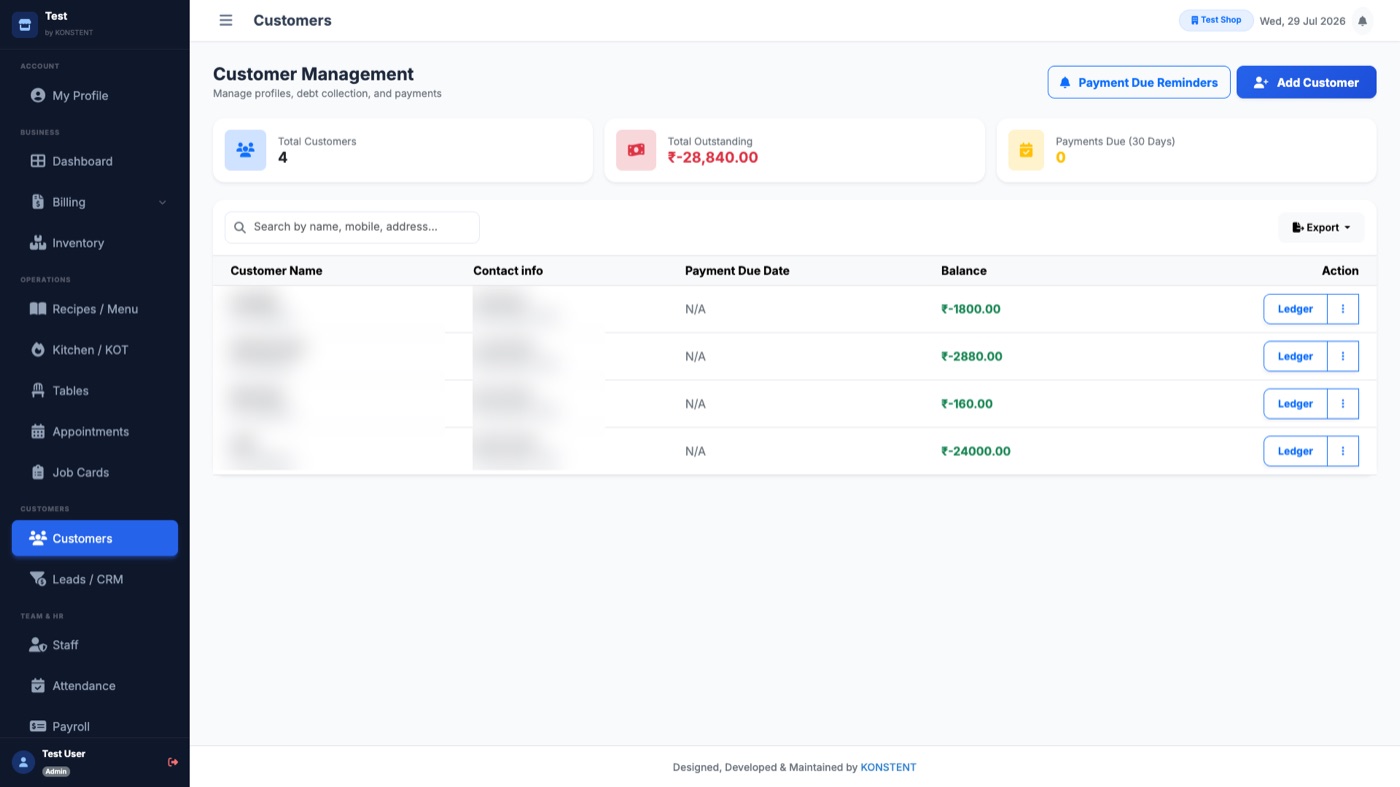The image size is (1400, 787).
Task: Click the Total Customers people icon
Action: pyautogui.click(x=245, y=150)
